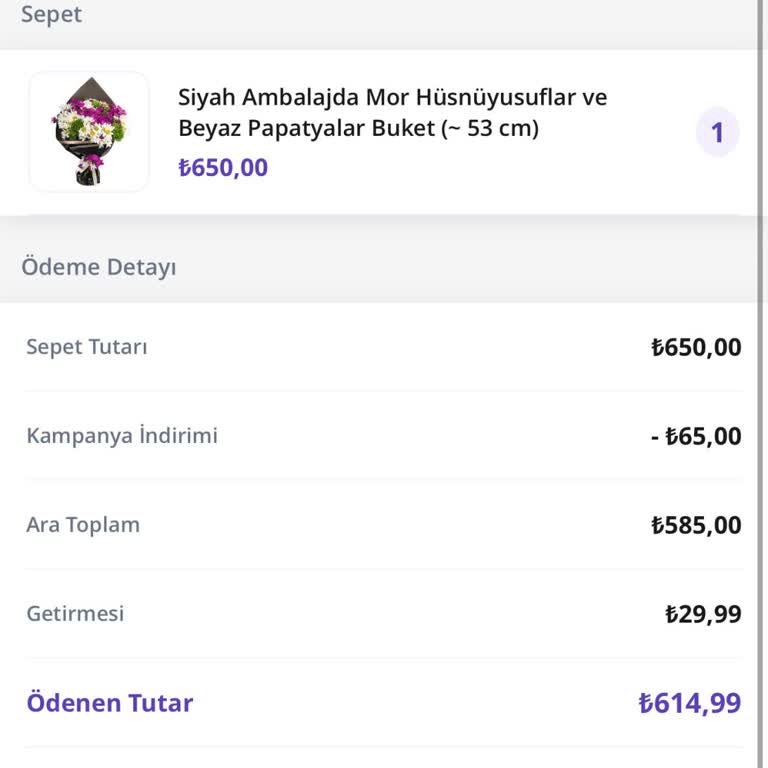Click the delivery fee amount ₺29,99
Image resolution: width=768 pixels, height=768 pixels.
pyautogui.click(x=703, y=614)
